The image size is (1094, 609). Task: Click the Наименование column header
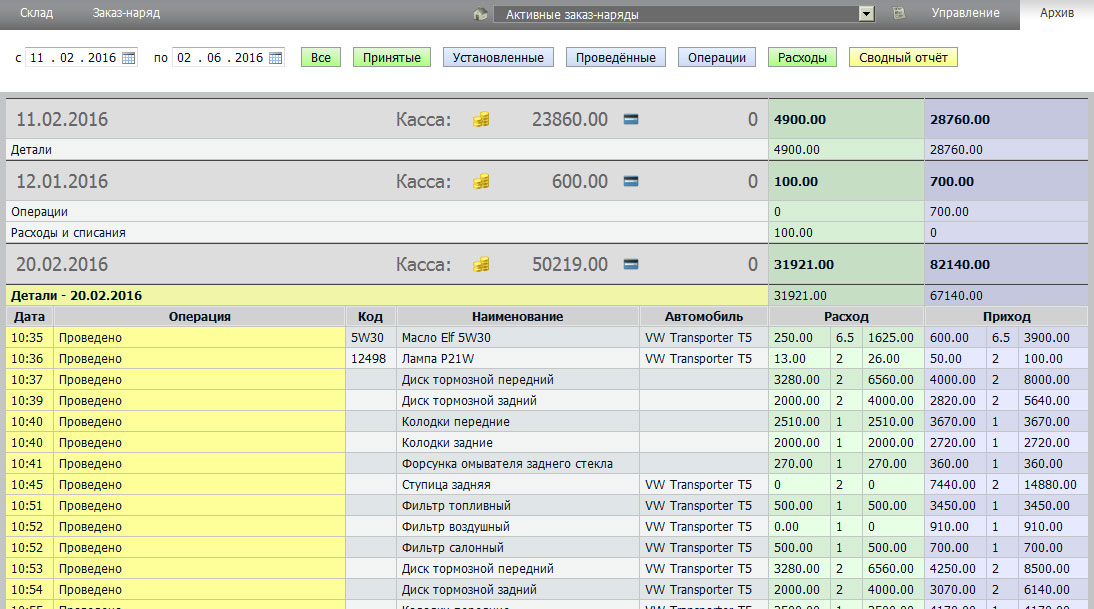click(517, 317)
